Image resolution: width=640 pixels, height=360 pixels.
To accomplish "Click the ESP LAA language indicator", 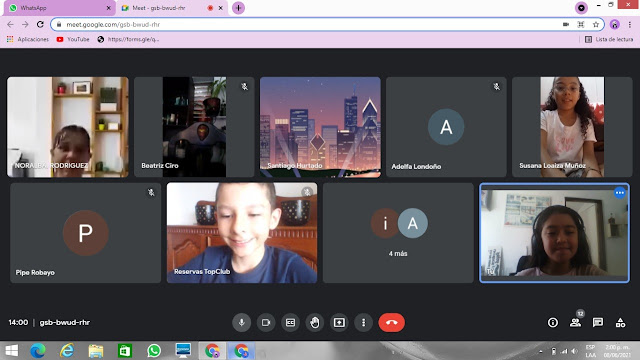I will point(590,351).
